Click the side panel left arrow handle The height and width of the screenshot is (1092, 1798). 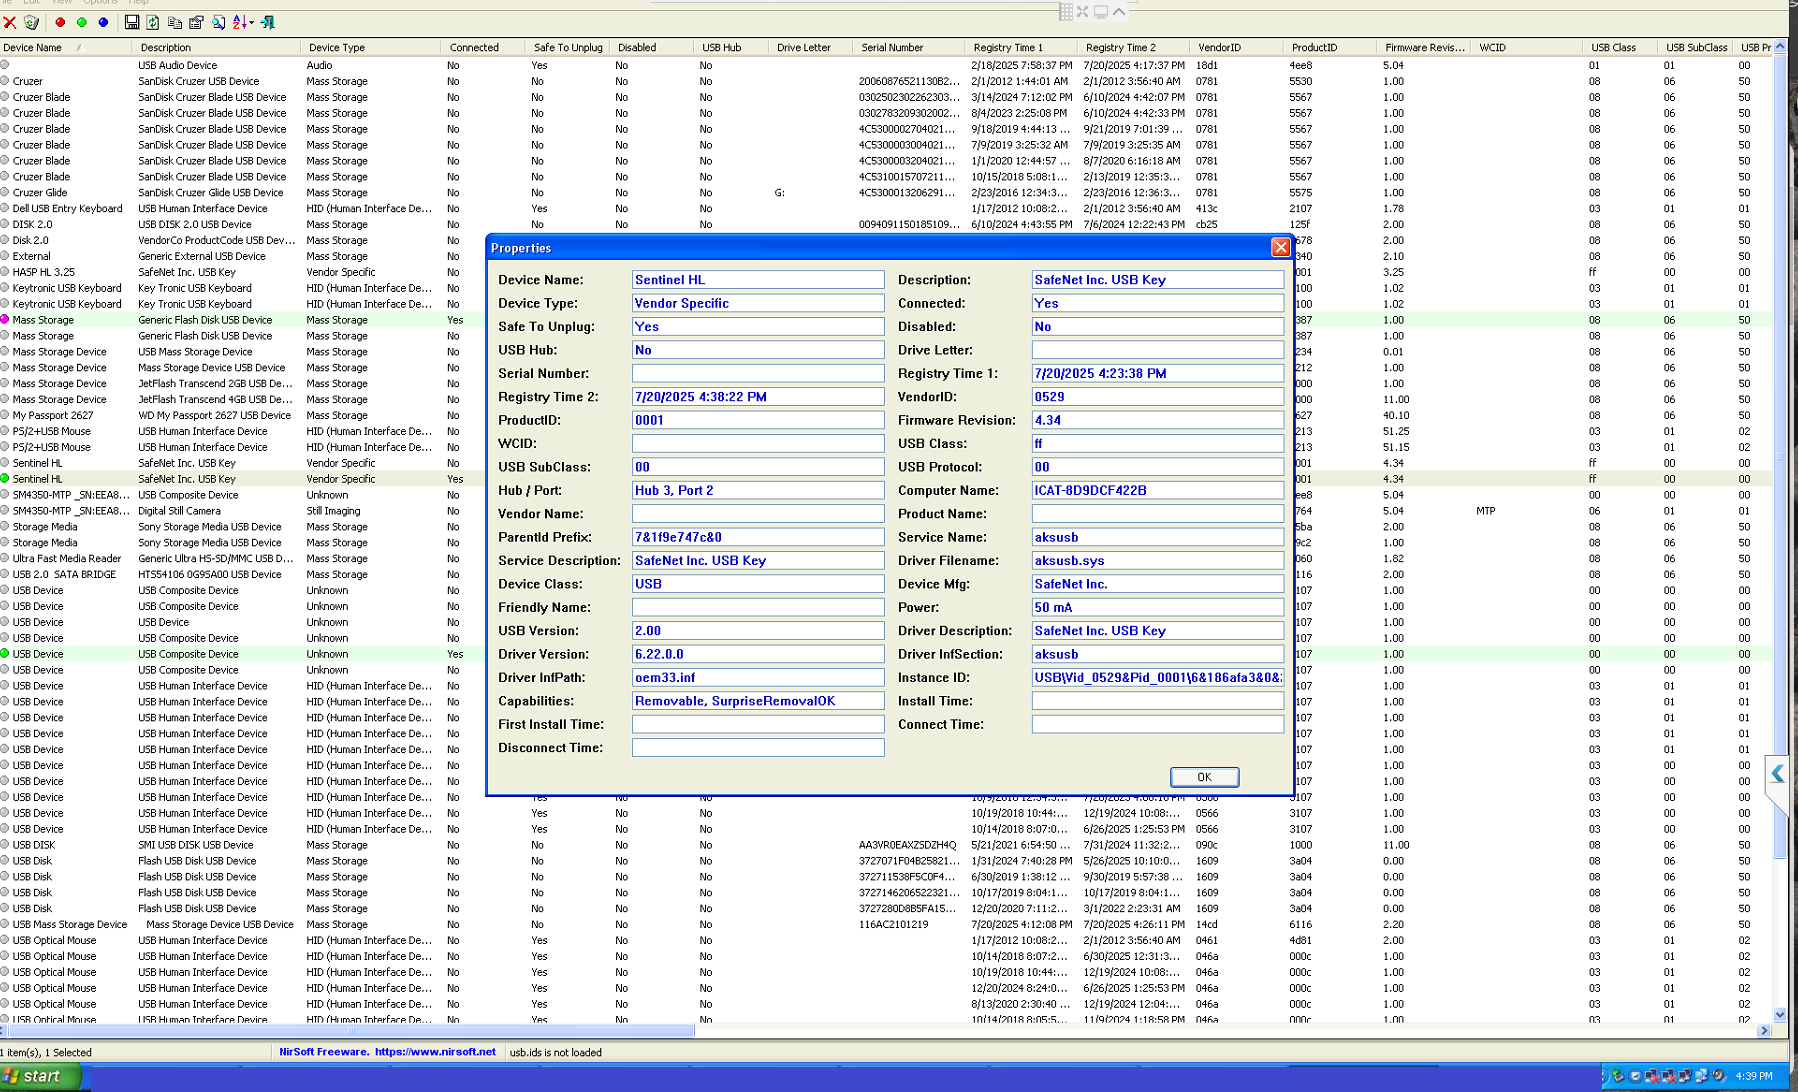[1777, 773]
